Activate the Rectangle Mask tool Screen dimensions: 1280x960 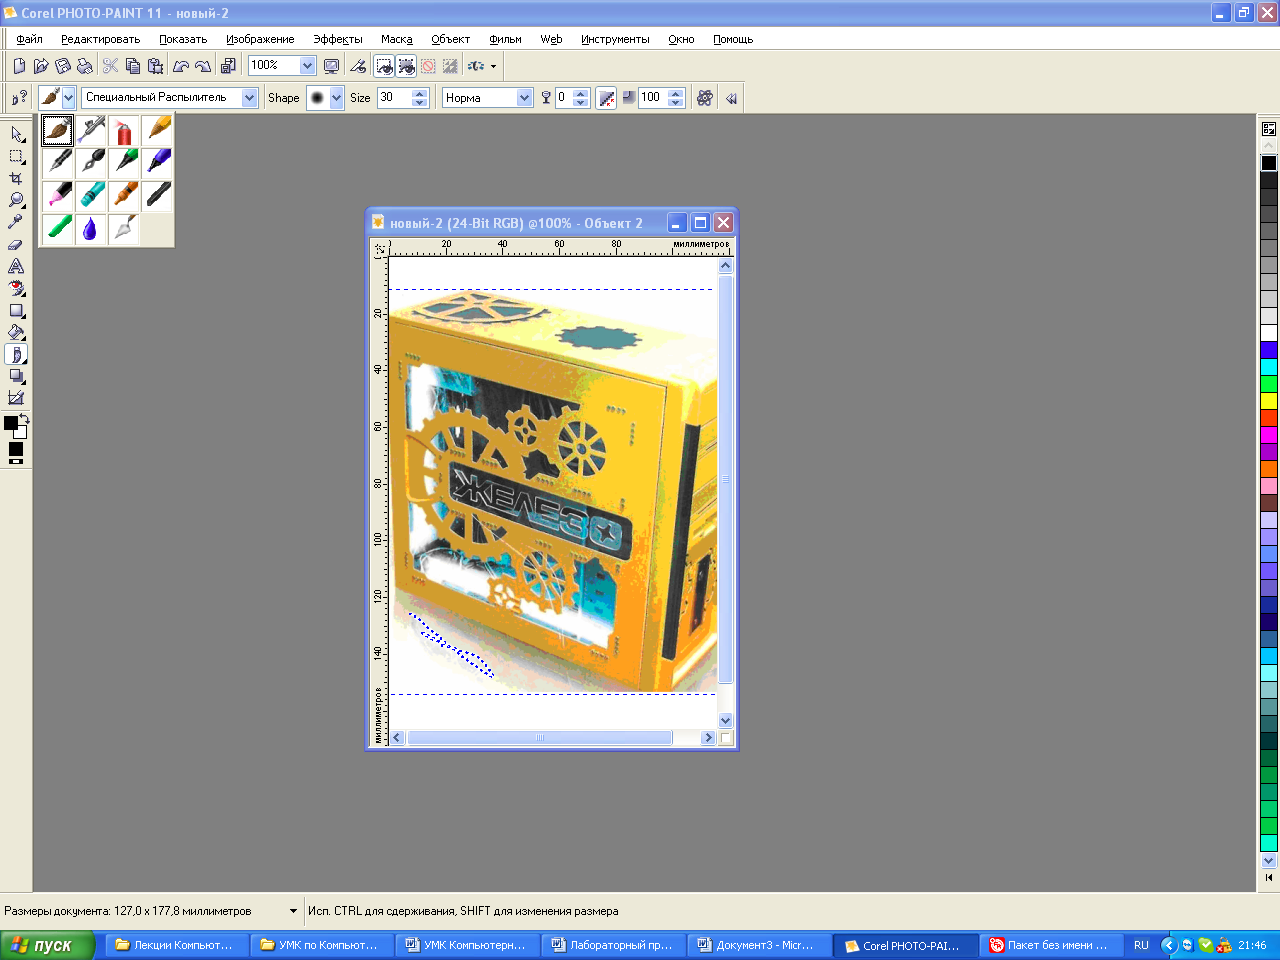[x=16, y=156]
